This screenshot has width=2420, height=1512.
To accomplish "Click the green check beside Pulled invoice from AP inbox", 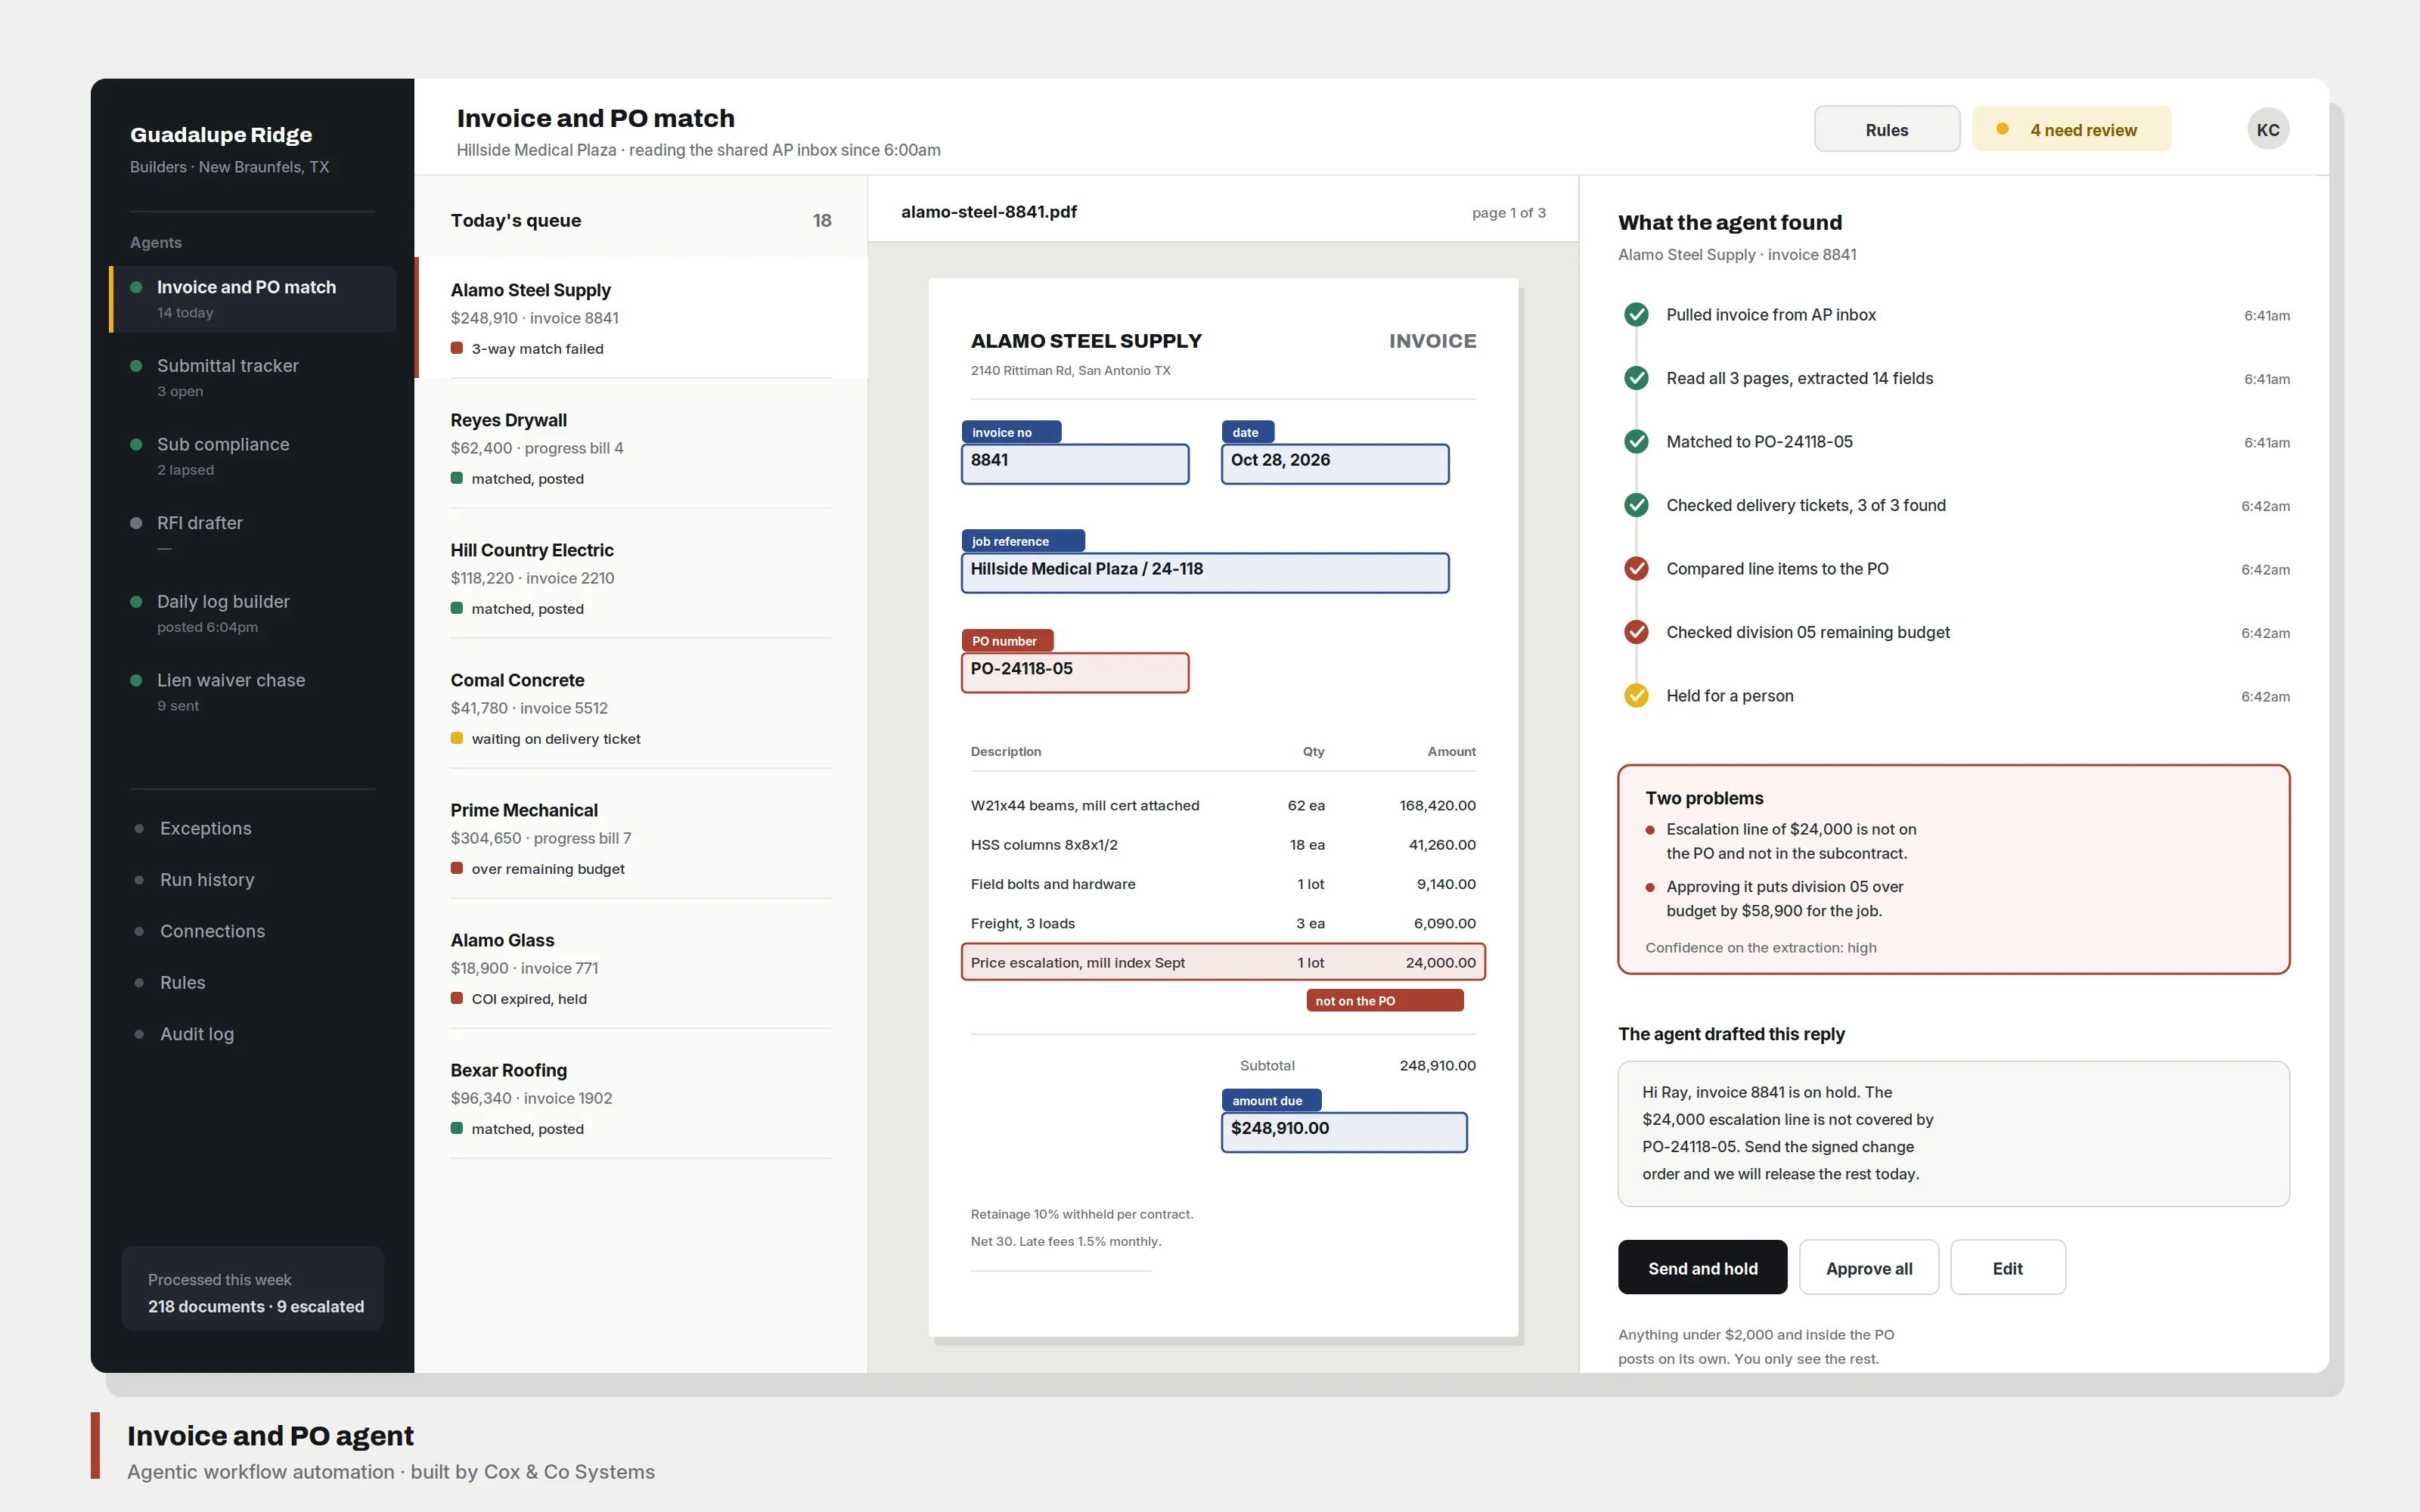I will [1636, 315].
